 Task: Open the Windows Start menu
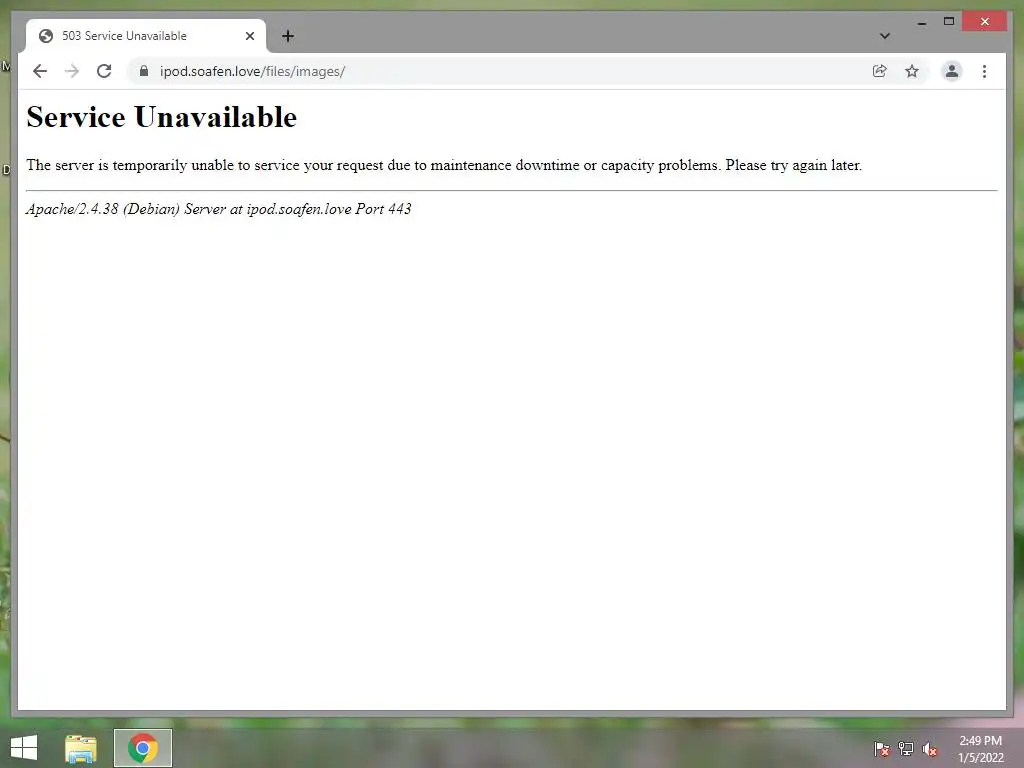24,748
